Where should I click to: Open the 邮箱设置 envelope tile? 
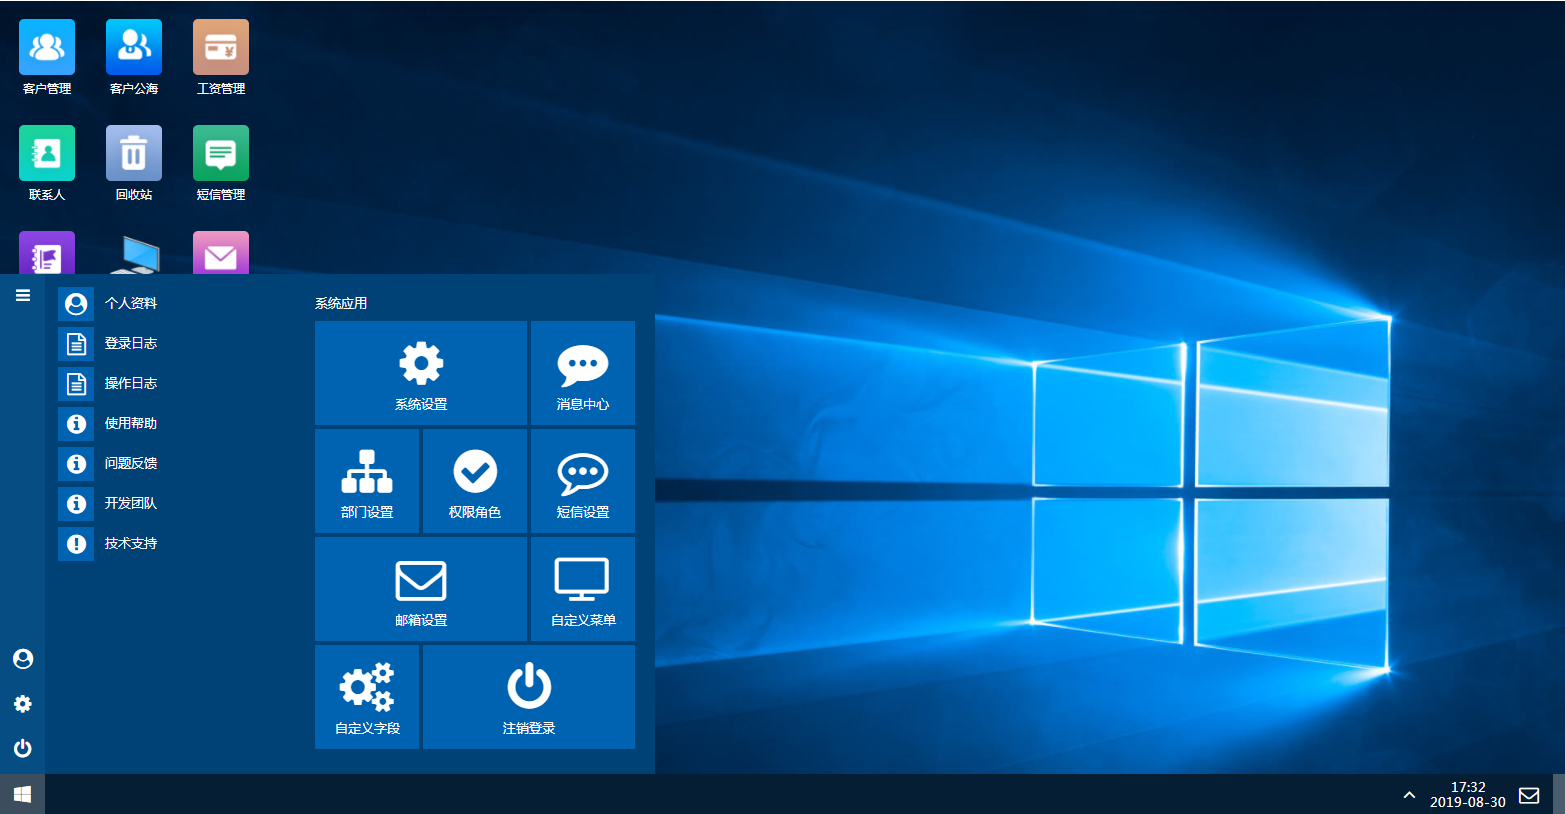tap(421, 589)
